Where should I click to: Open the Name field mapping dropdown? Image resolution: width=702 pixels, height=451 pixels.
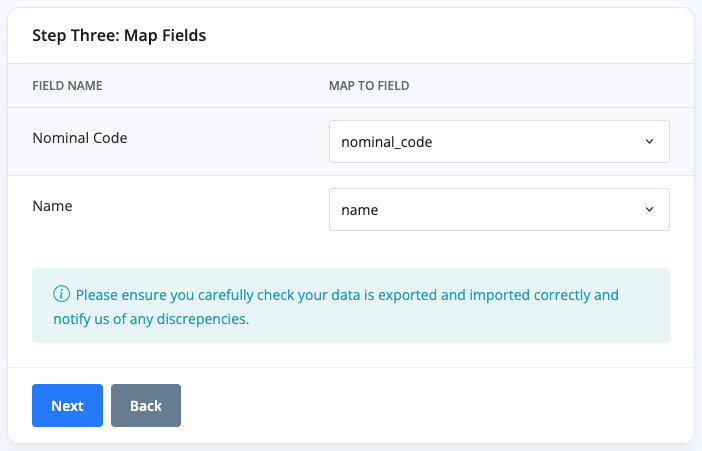(x=498, y=210)
